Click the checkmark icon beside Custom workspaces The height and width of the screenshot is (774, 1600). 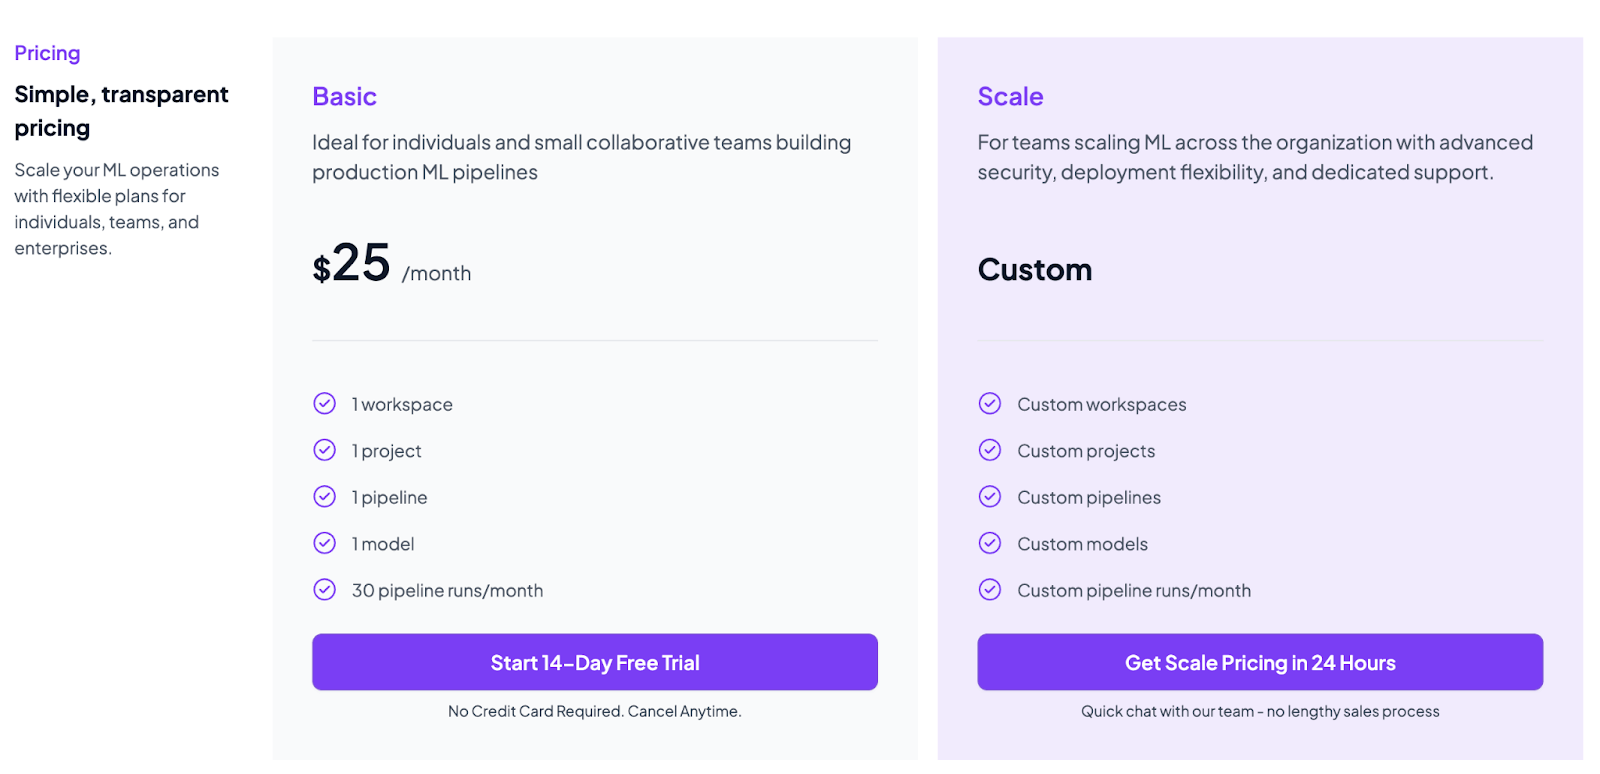pos(990,404)
